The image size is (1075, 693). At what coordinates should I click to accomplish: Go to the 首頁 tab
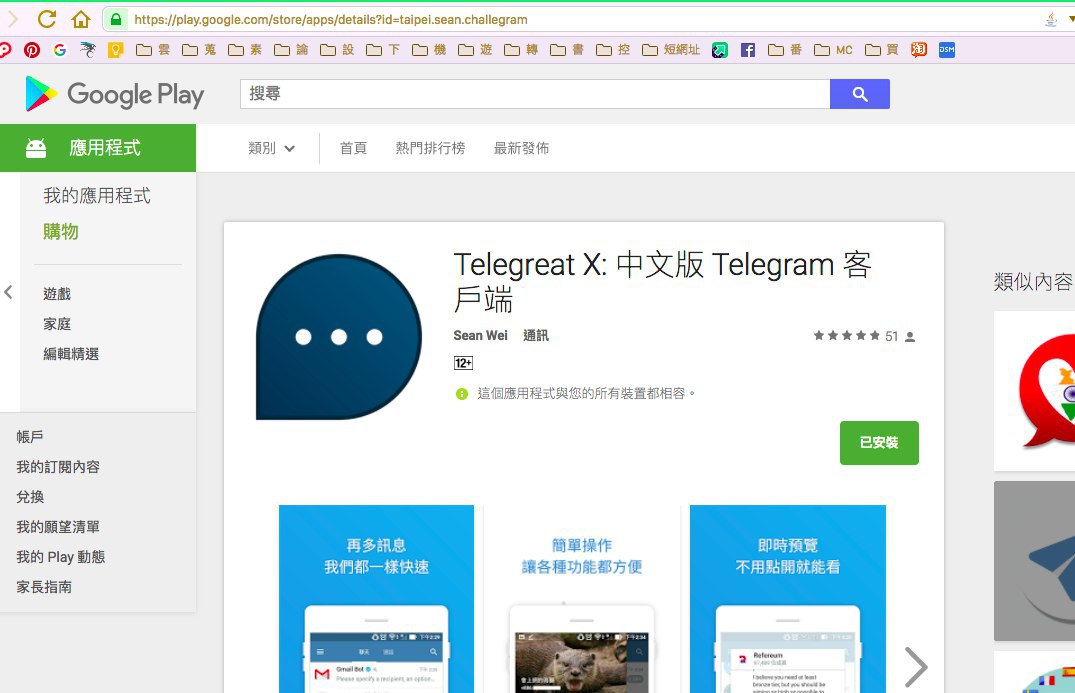(x=353, y=148)
